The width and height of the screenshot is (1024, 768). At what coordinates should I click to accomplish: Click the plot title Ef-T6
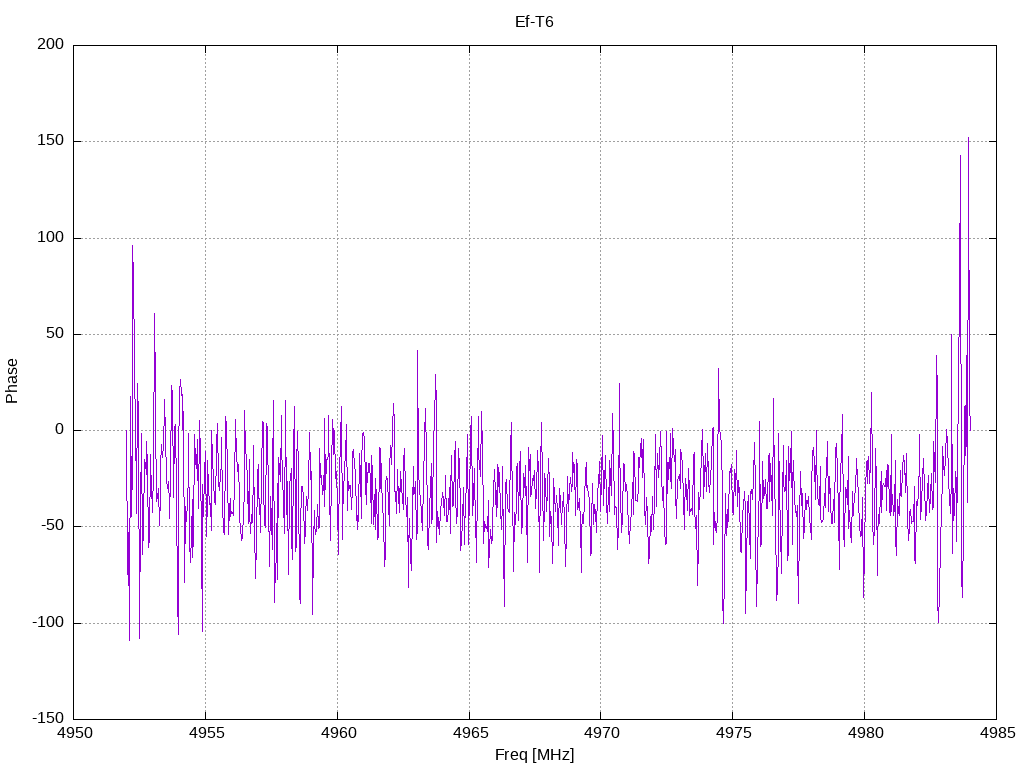coord(533,21)
